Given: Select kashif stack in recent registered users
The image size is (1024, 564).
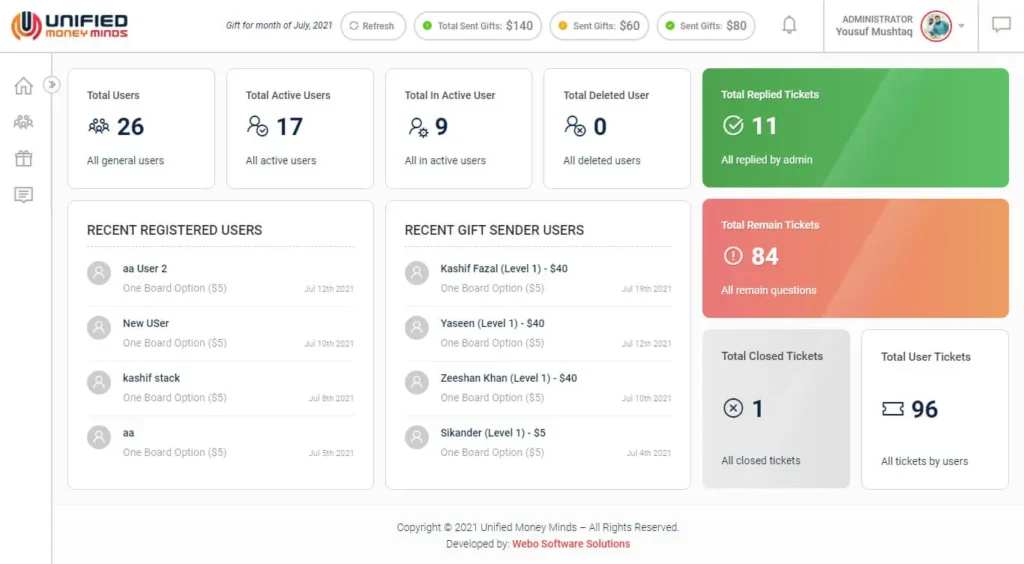Looking at the screenshot, I should tap(151, 378).
